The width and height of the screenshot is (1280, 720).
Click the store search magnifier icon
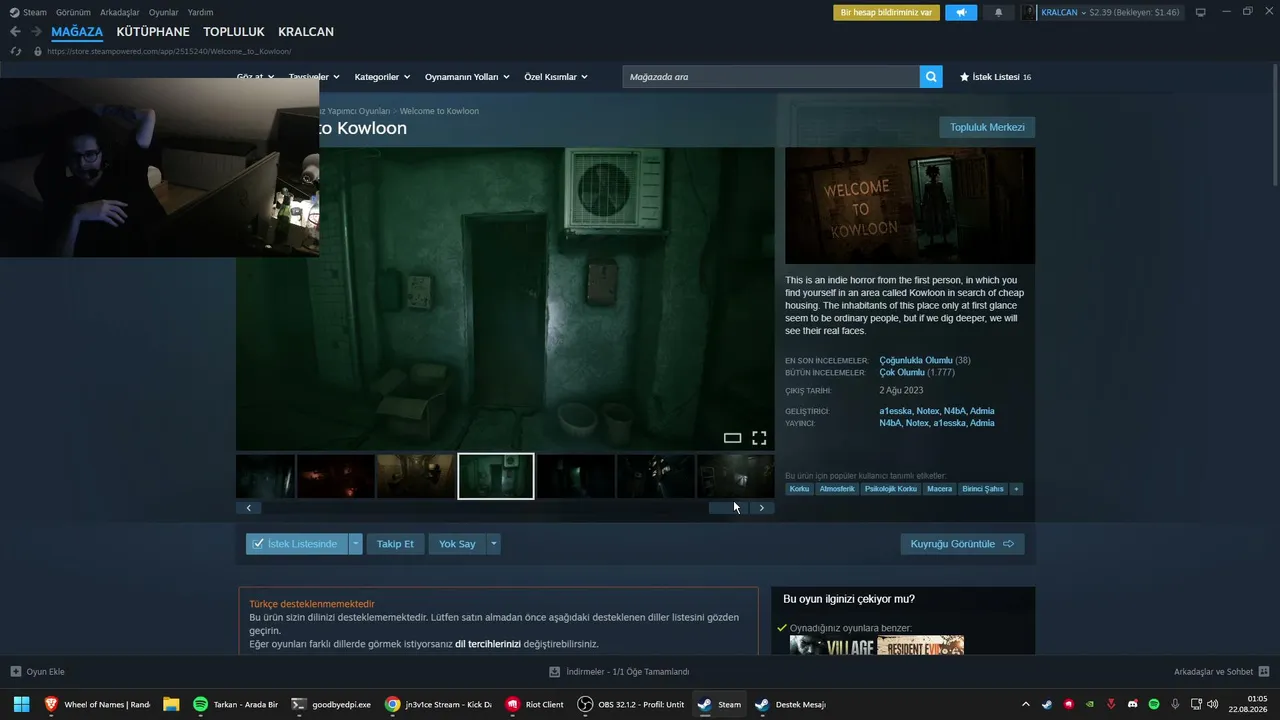pos(931,77)
